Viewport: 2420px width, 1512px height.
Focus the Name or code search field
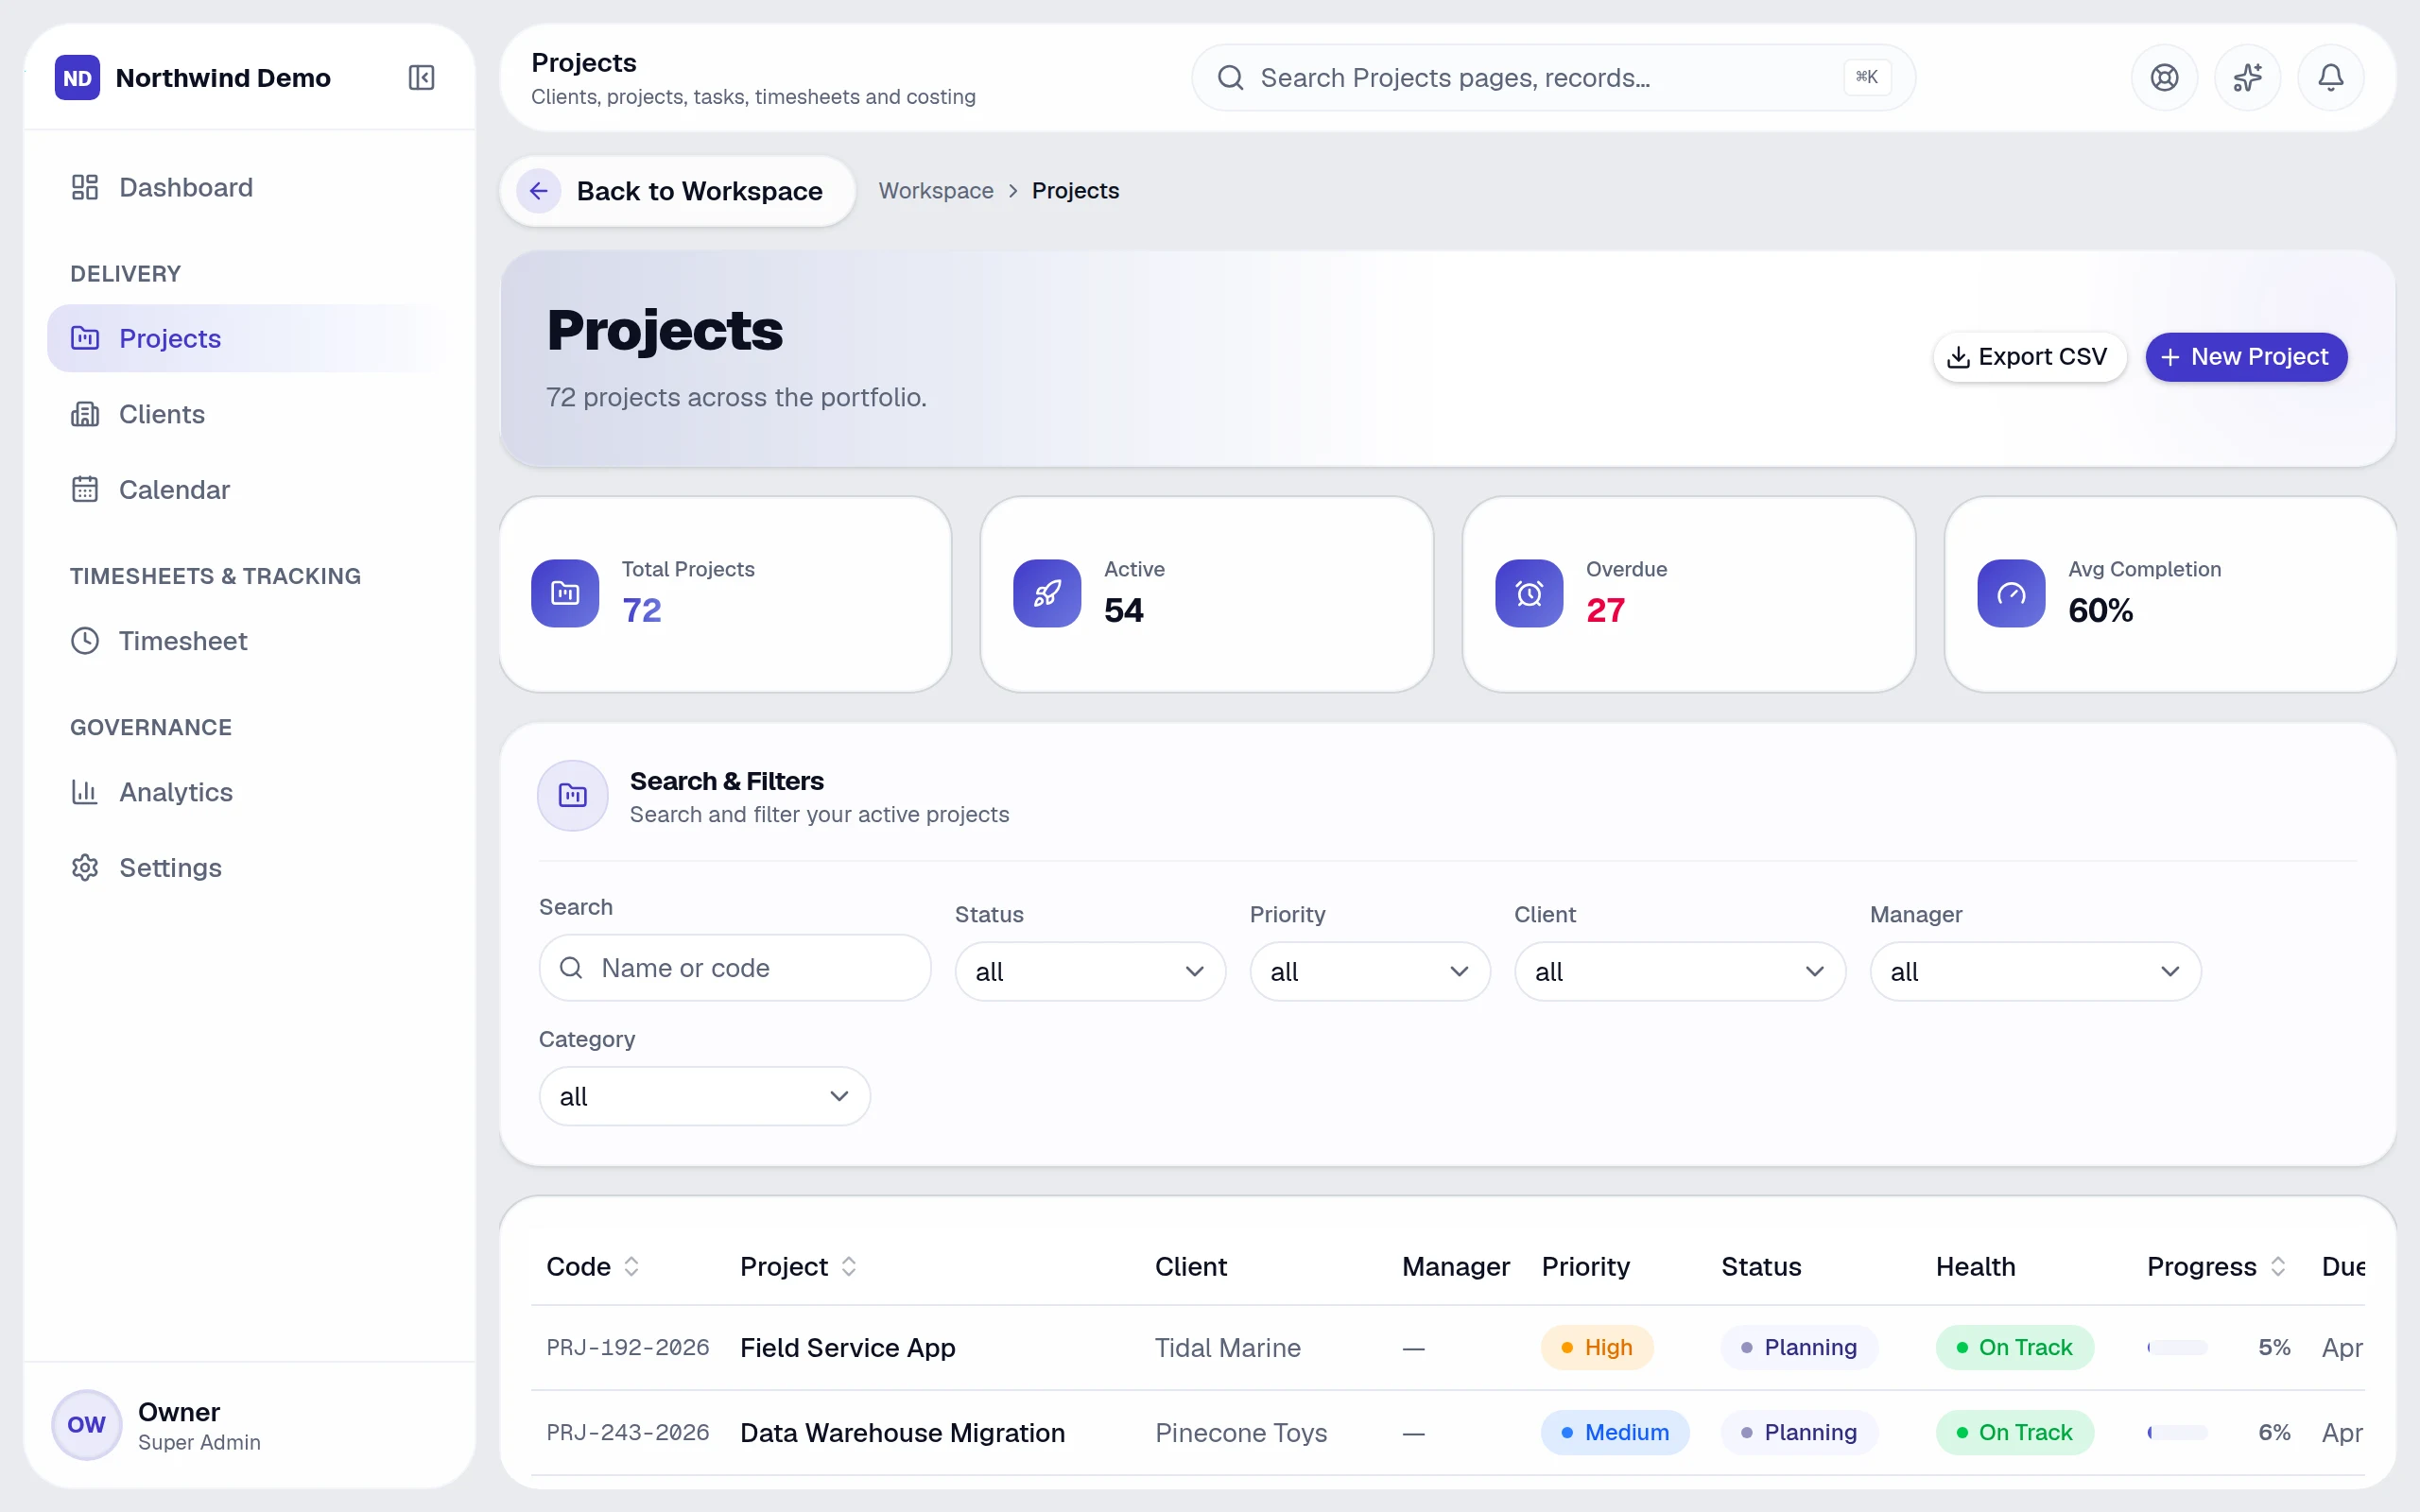point(735,967)
